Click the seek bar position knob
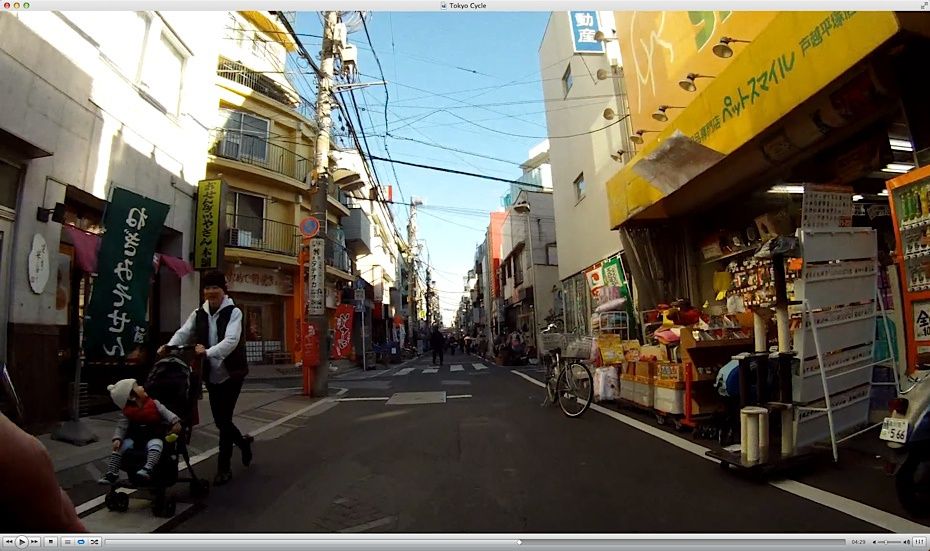This screenshot has height=551, width=930. [518, 541]
